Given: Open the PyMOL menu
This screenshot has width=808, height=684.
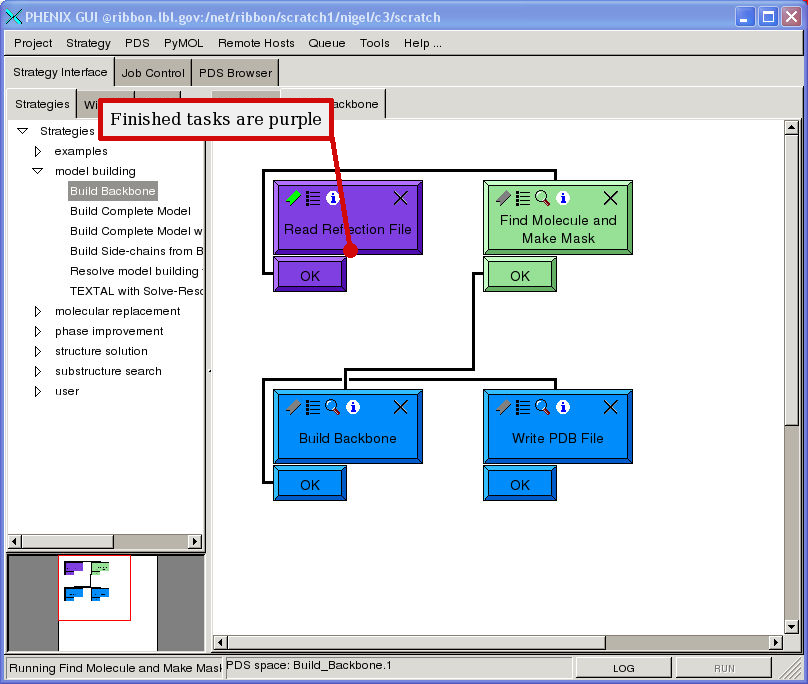Looking at the screenshot, I should point(183,43).
